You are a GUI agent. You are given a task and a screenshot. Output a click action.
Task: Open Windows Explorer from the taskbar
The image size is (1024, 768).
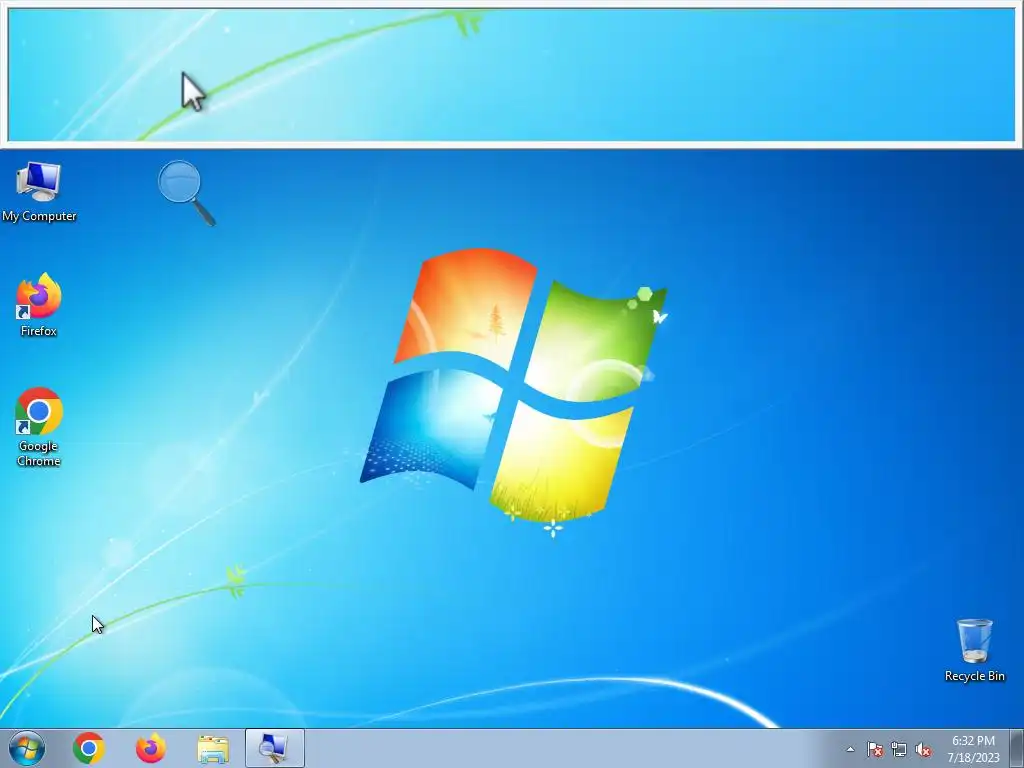213,749
